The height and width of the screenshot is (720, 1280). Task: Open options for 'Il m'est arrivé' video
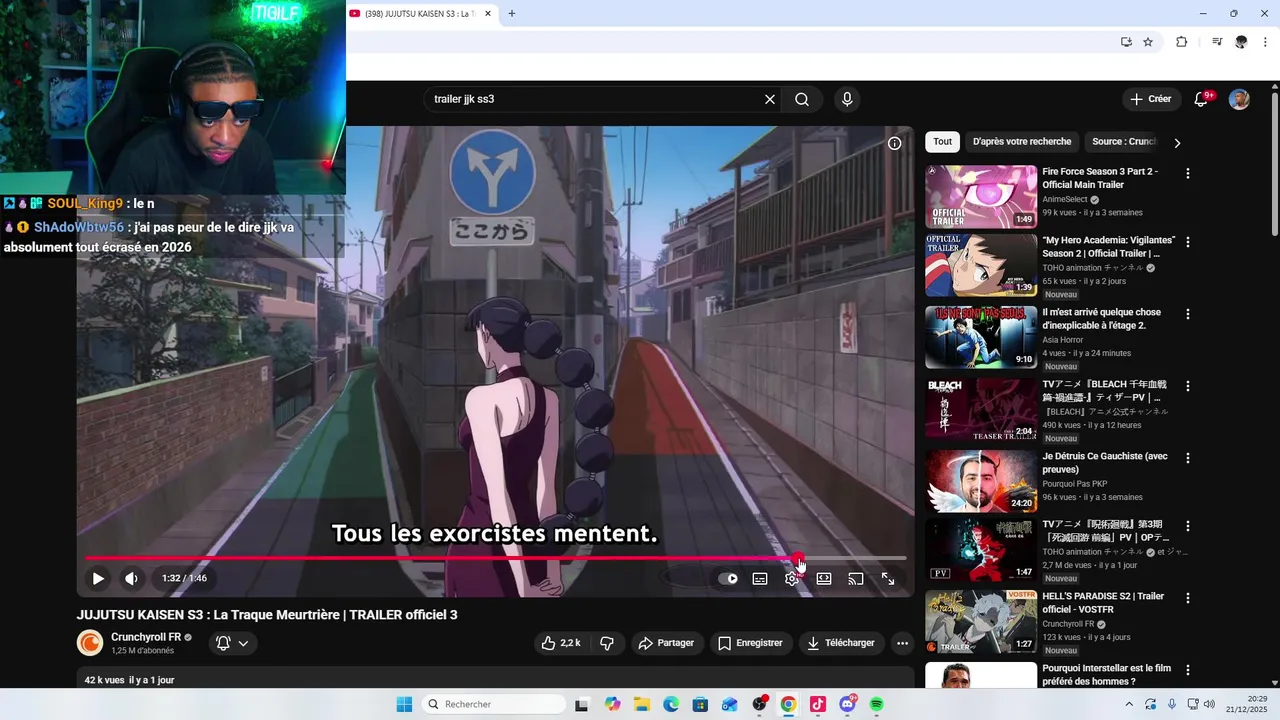click(1188, 314)
